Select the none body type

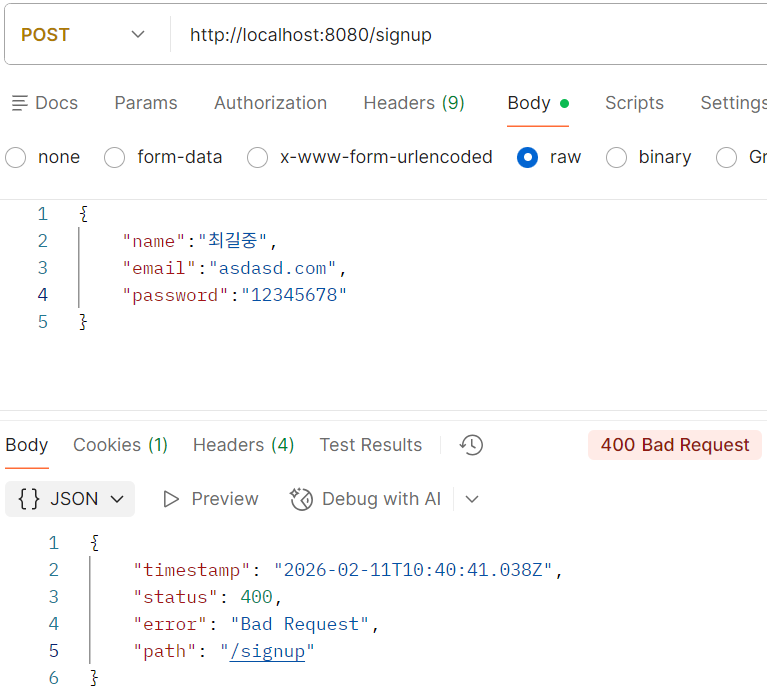pyautogui.click(x=16, y=157)
